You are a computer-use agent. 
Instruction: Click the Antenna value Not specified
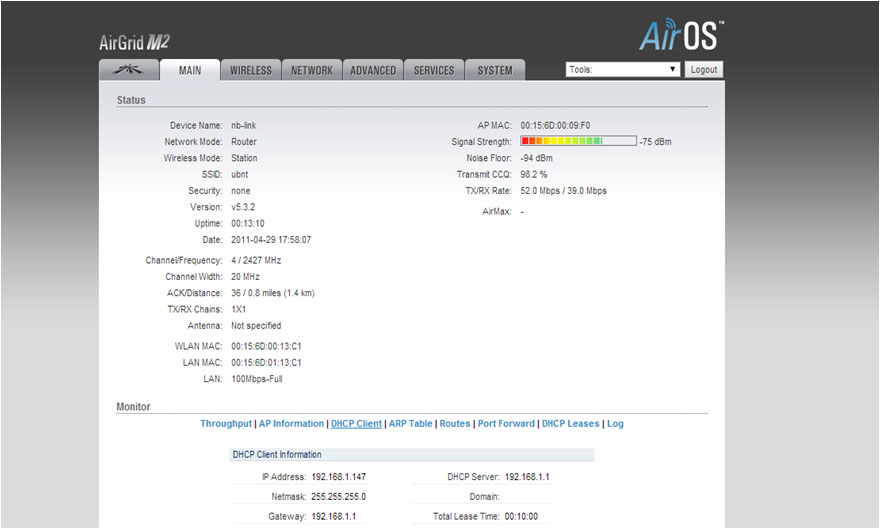pyautogui.click(x=256, y=325)
